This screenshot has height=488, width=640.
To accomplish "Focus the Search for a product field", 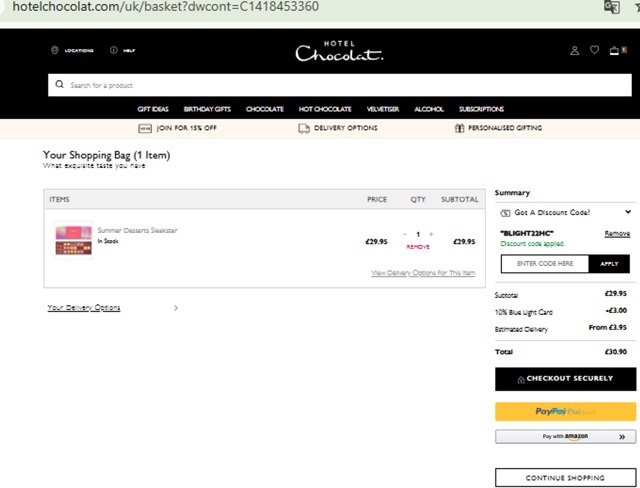I will (340, 85).
